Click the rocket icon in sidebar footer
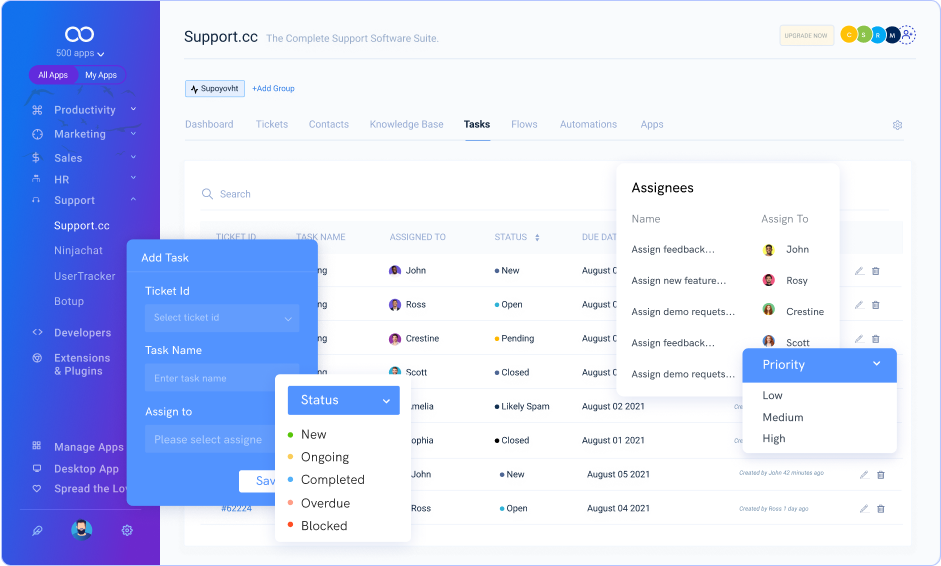Viewport: 941px width, 566px height. [37, 530]
